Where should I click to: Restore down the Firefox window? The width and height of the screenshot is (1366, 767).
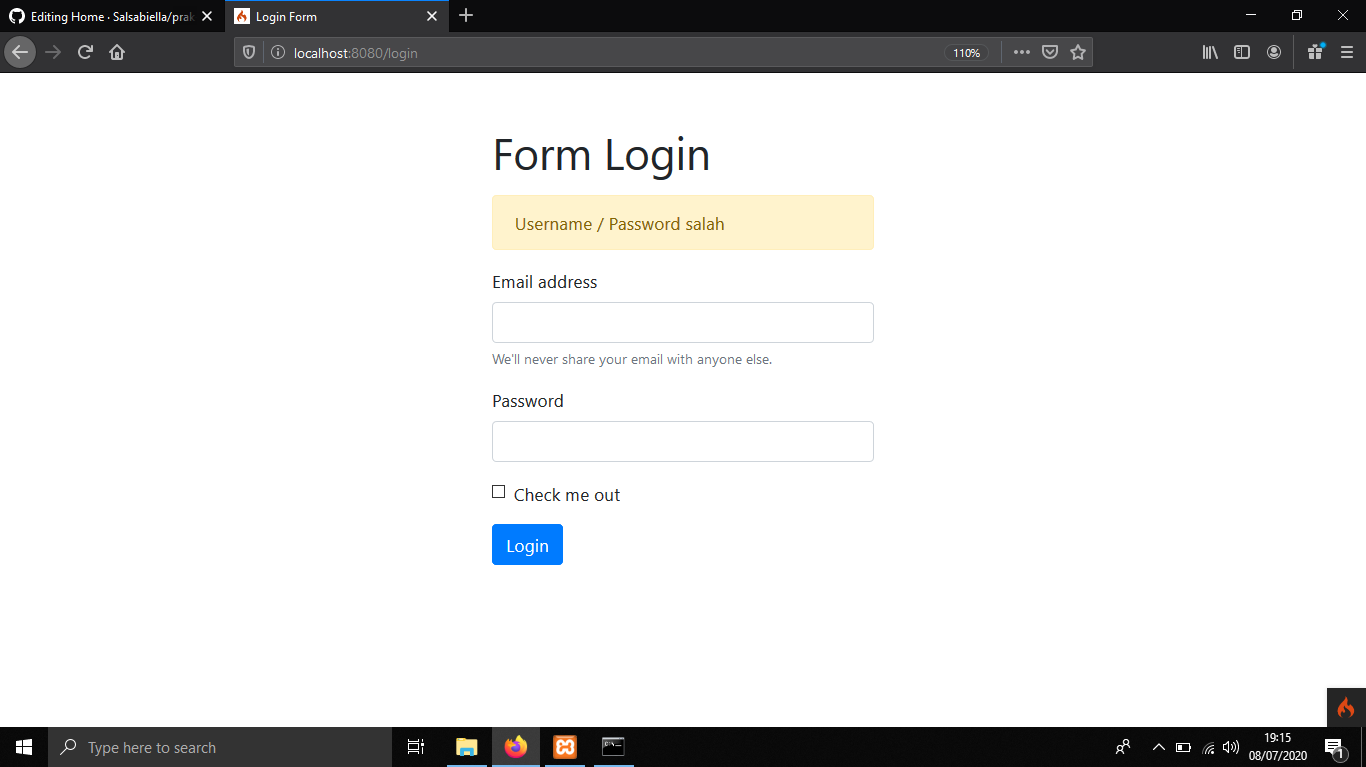point(1297,15)
